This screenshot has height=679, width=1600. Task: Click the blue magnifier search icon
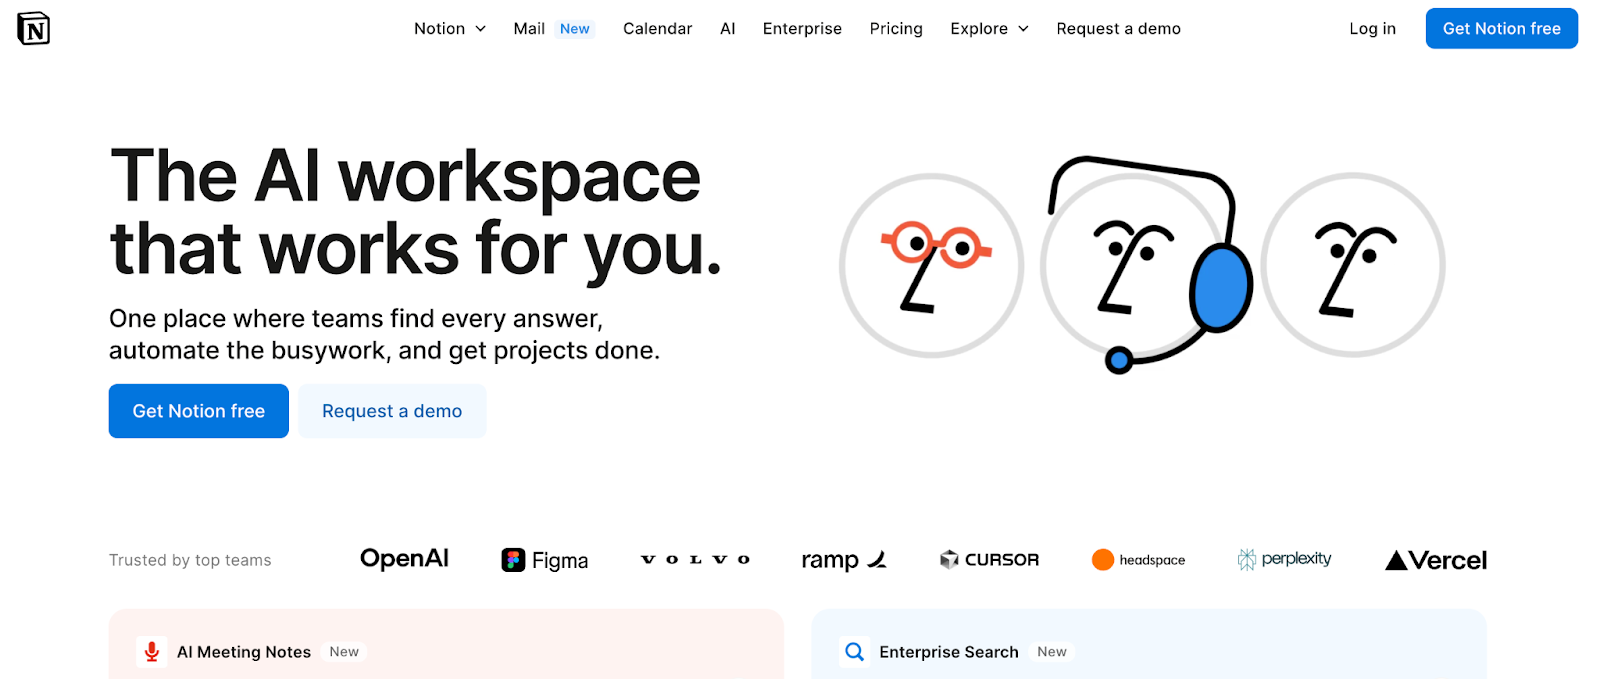pyautogui.click(x=855, y=652)
